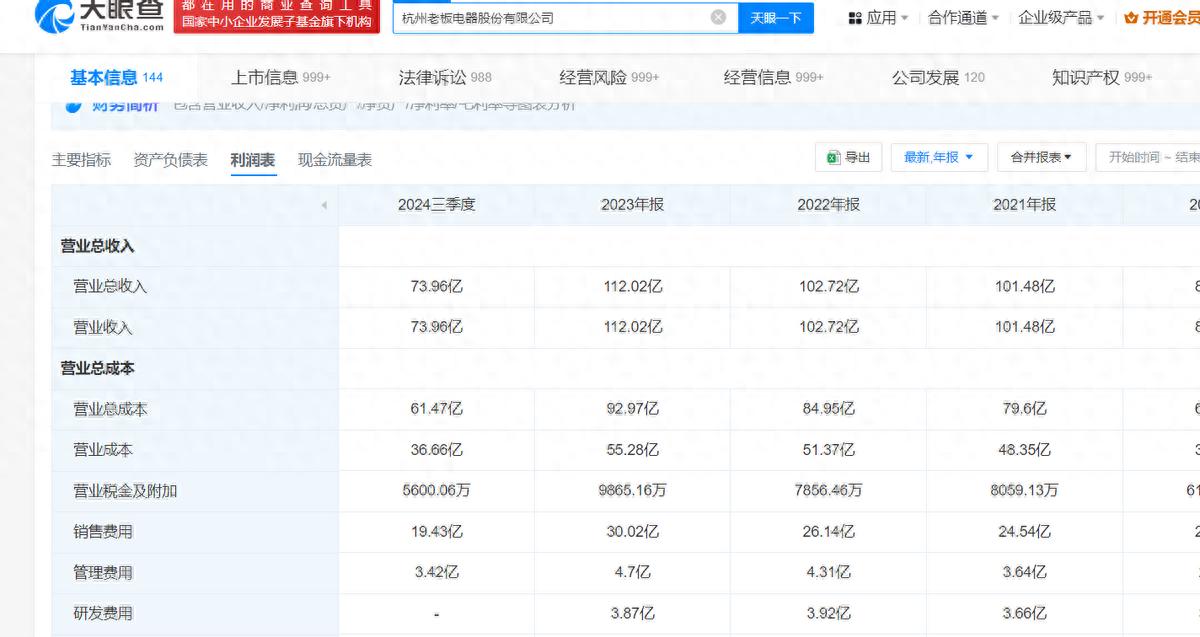Open the 最新,年报 dropdown

point(939,157)
